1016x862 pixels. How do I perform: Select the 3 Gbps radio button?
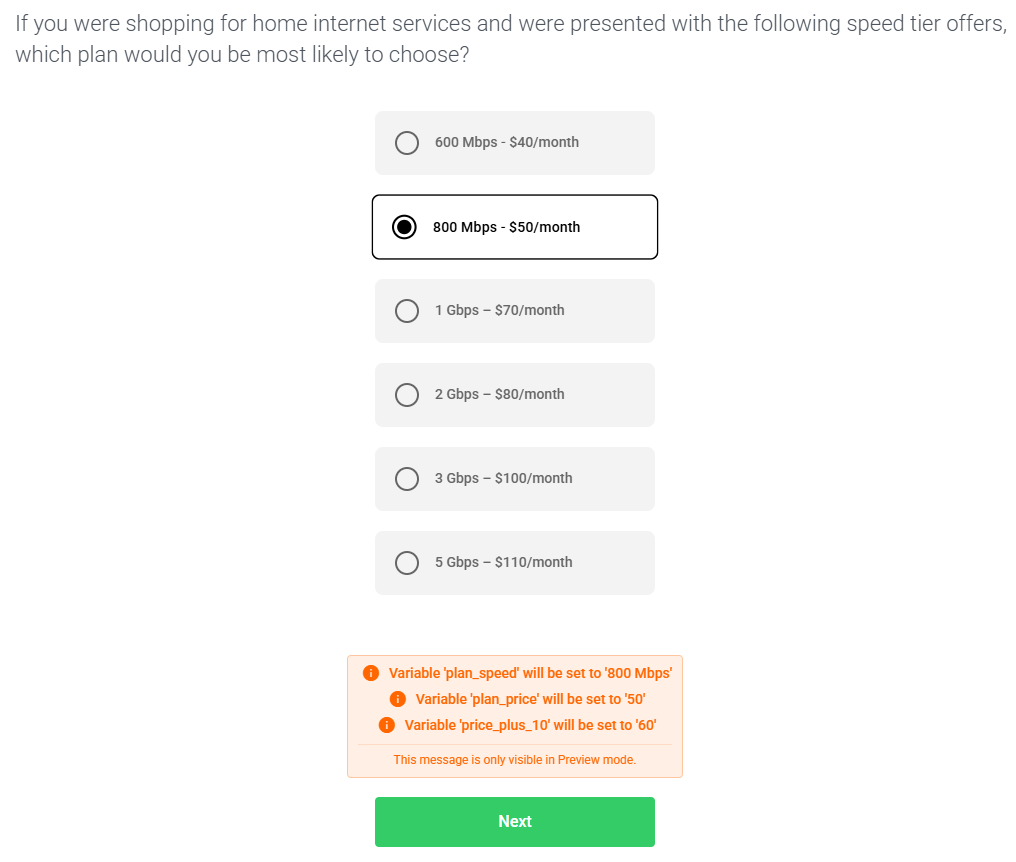click(407, 479)
